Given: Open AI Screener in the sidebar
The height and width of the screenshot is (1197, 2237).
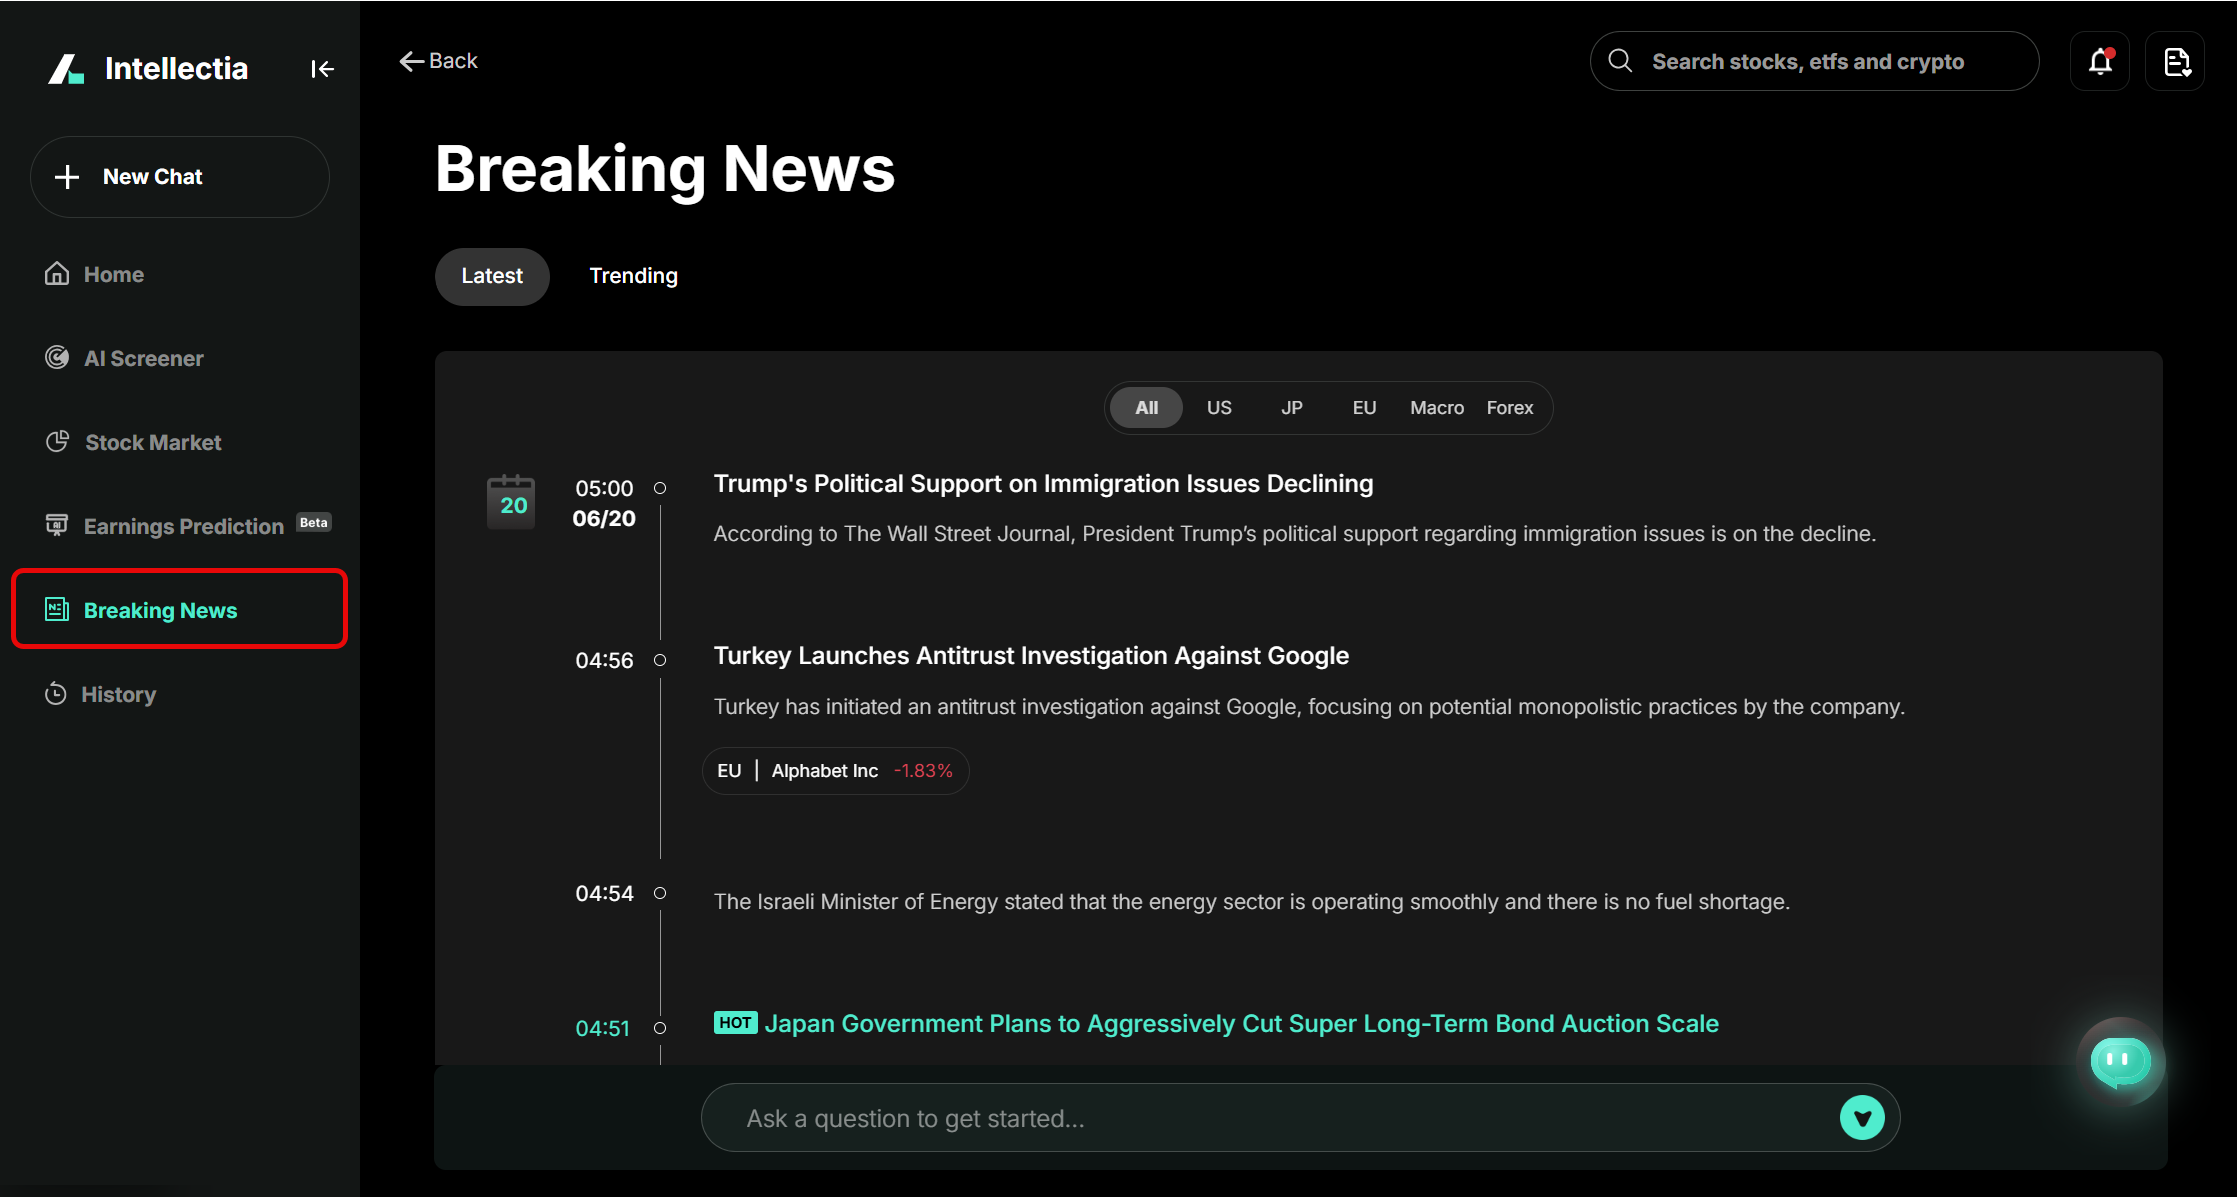Looking at the screenshot, I should pos(143,358).
